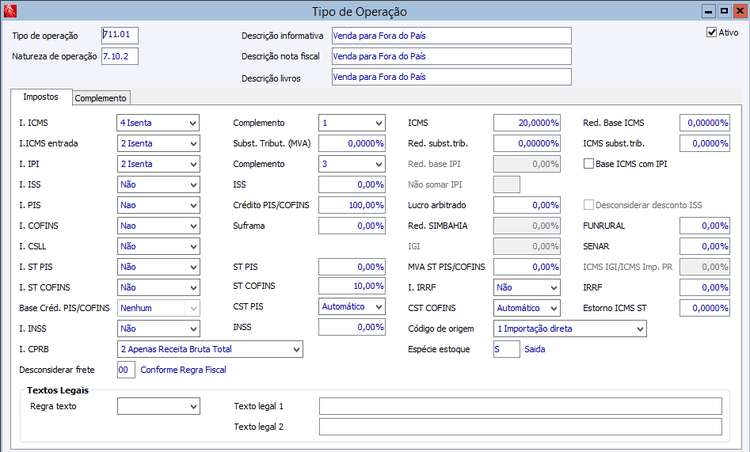Close the Tipo de Operação window
The width and height of the screenshot is (750, 452).
[738, 10]
